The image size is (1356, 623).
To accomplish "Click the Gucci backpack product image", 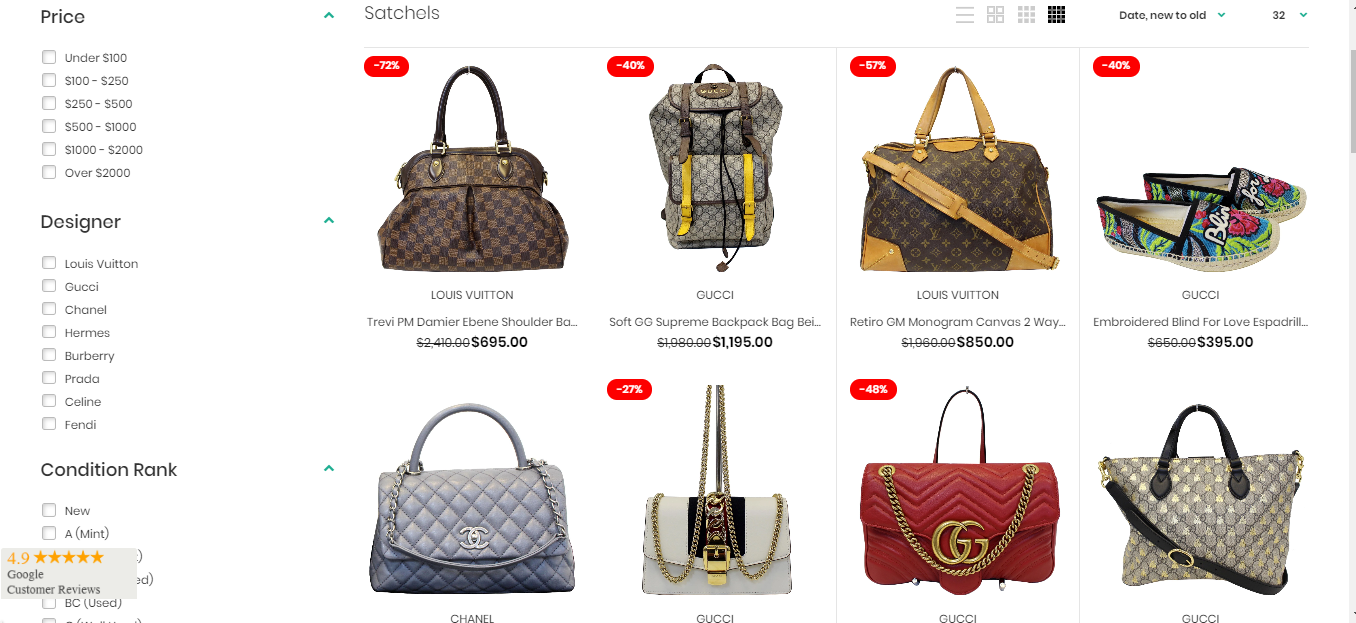I will pos(715,168).
